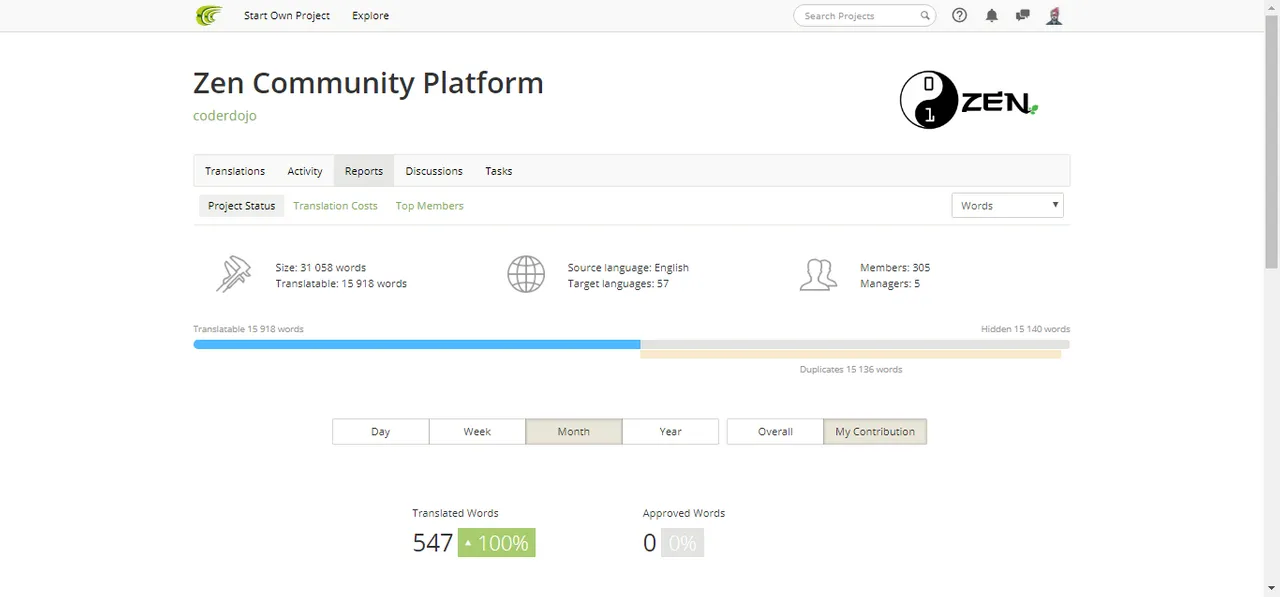Image resolution: width=1280 pixels, height=597 pixels.
Task: Click the blue translatable words progress bar
Action: point(417,344)
